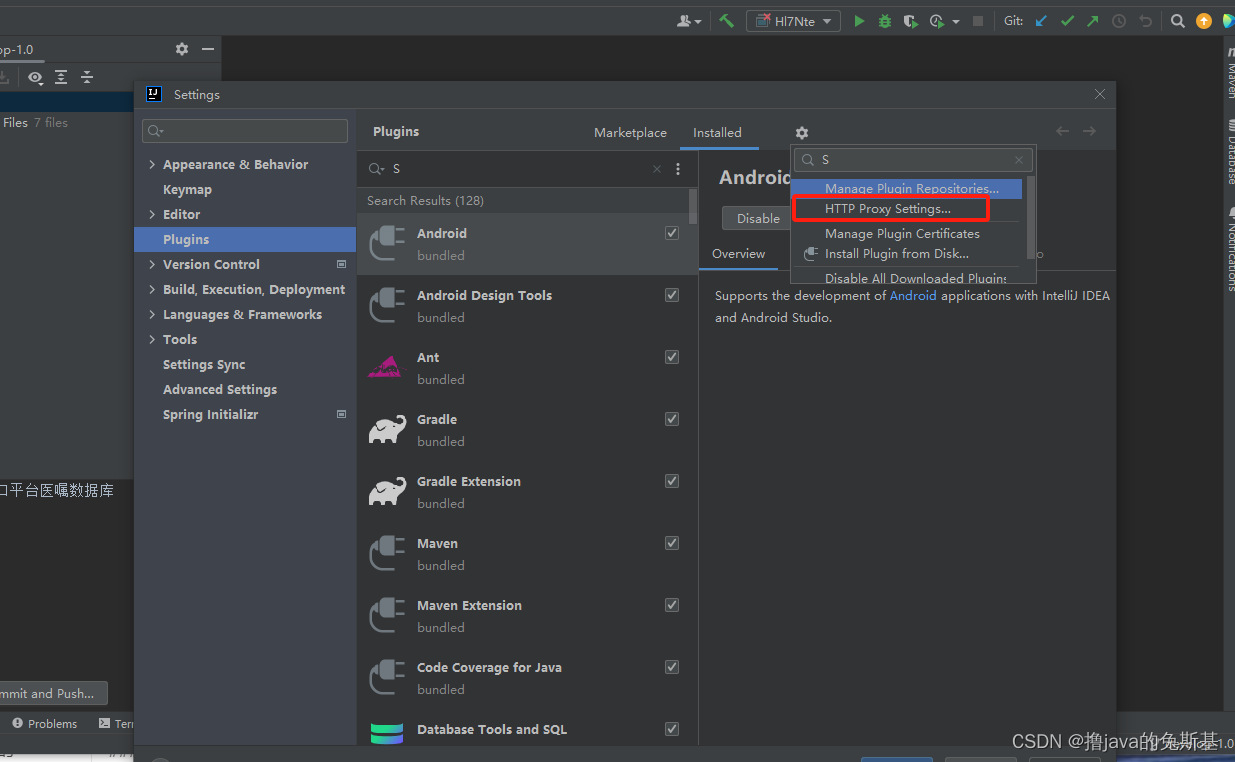Click the plugin list vertical scrollbar
Image resolution: width=1235 pixels, height=762 pixels.
coord(693,206)
